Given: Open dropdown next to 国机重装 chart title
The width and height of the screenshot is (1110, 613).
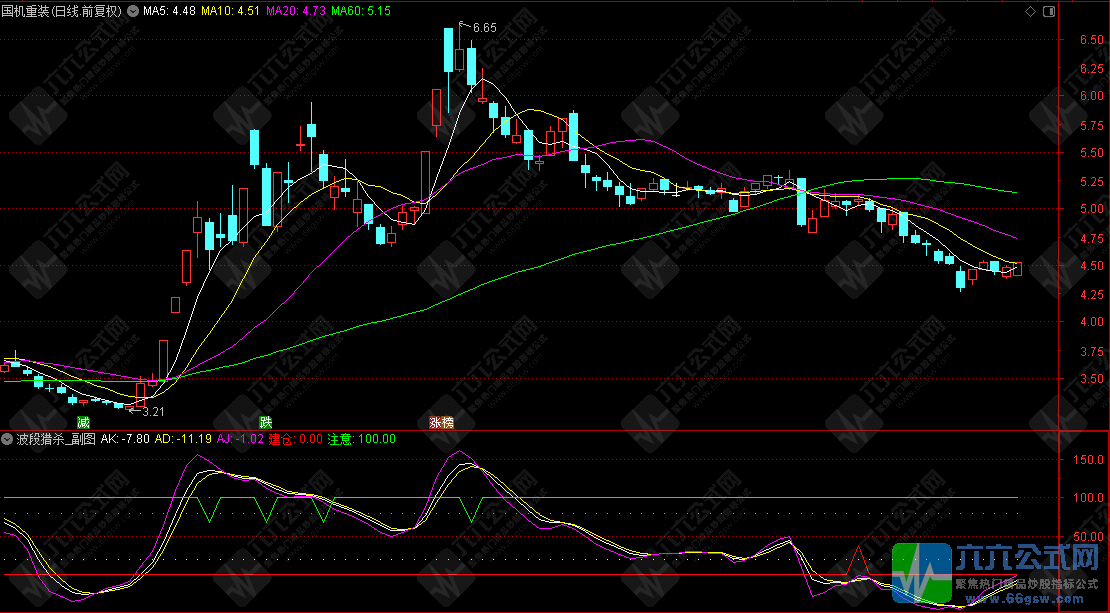Looking at the screenshot, I should [133, 11].
